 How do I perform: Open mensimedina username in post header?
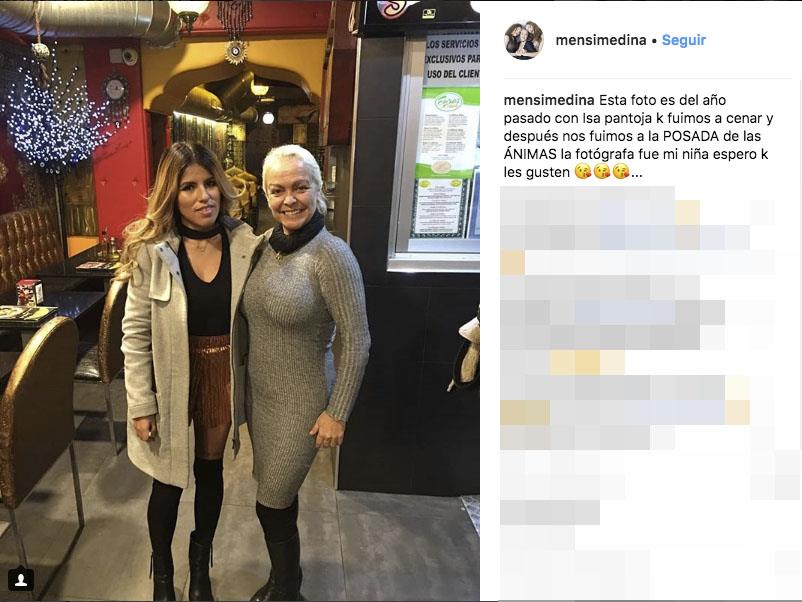pyautogui.click(x=601, y=40)
